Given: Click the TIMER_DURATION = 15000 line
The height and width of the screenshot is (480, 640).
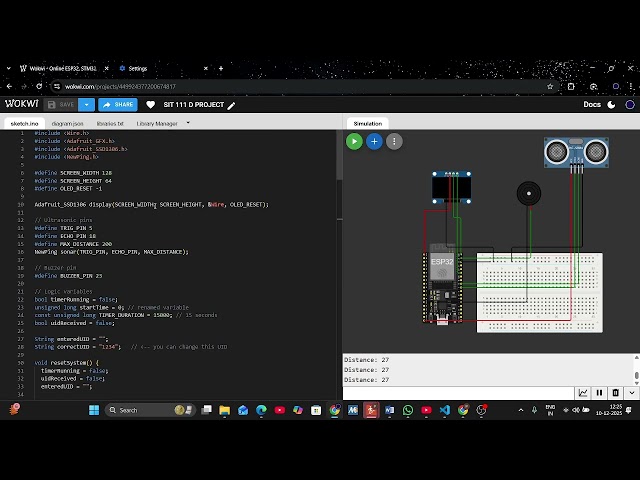Looking at the screenshot, I should click(126, 315).
